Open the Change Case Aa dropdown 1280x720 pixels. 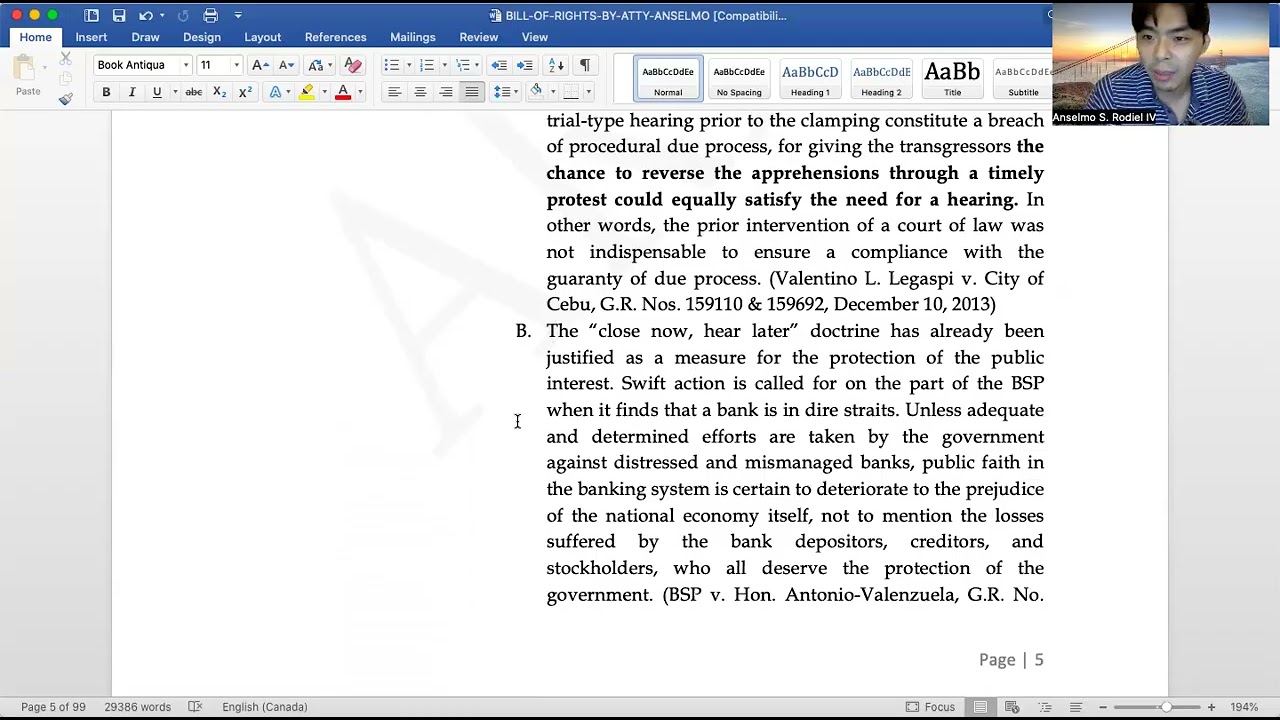[319, 65]
